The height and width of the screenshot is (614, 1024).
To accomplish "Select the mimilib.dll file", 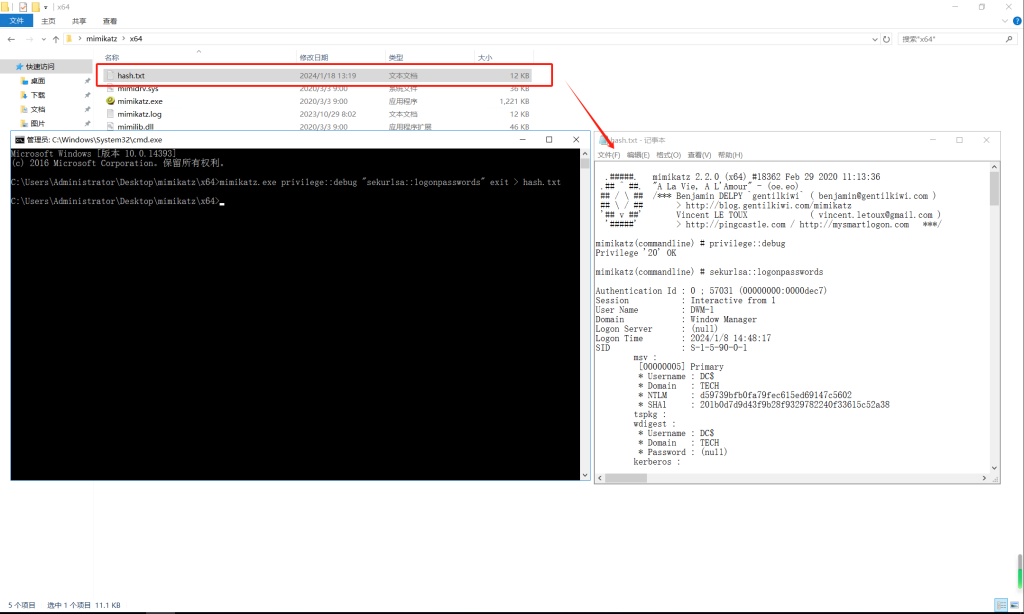I will (135, 127).
